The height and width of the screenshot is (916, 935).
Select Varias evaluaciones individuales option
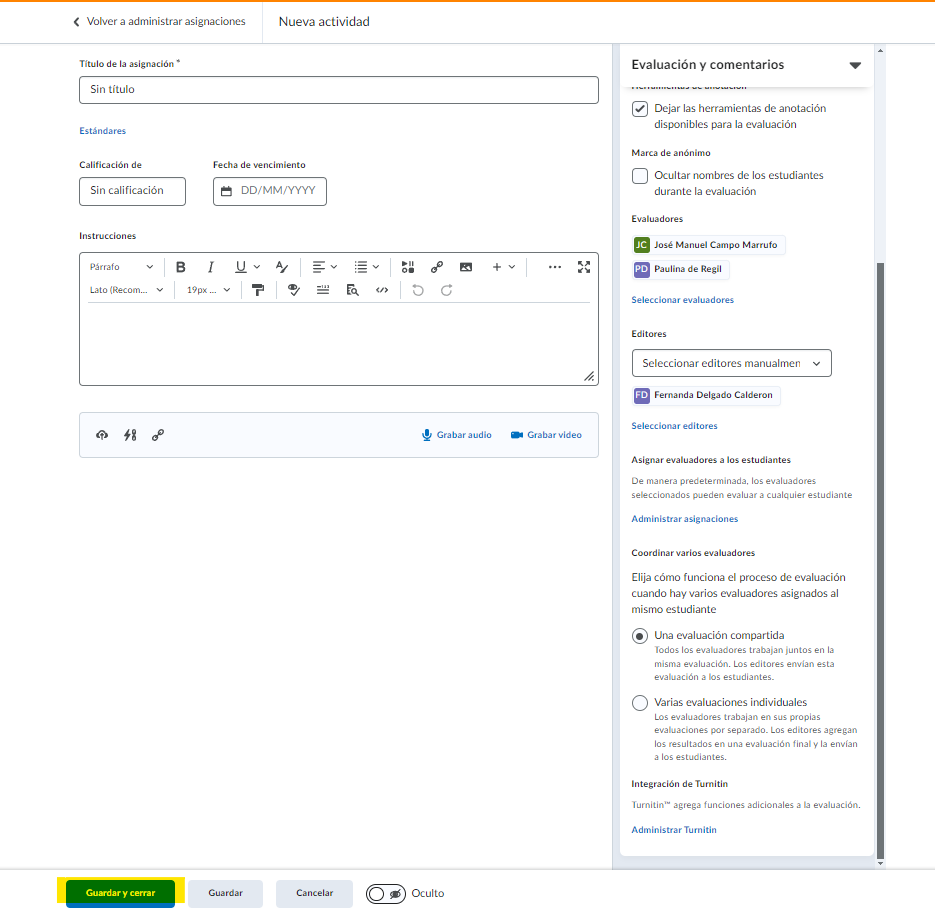pyautogui.click(x=640, y=703)
